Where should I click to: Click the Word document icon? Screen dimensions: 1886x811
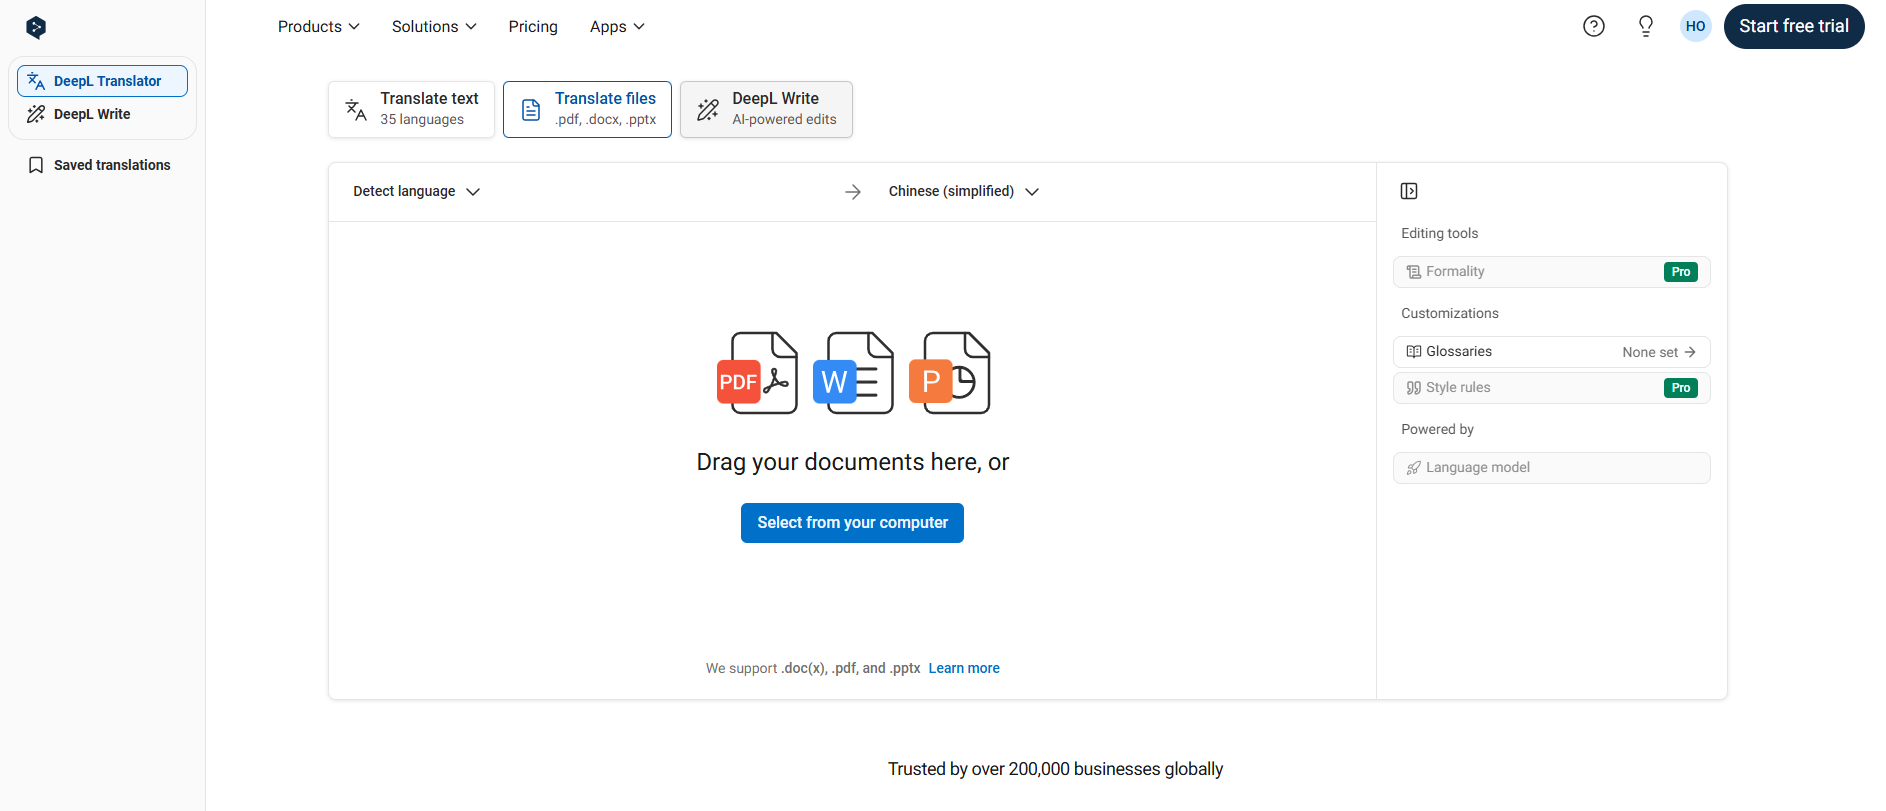click(x=853, y=373)
